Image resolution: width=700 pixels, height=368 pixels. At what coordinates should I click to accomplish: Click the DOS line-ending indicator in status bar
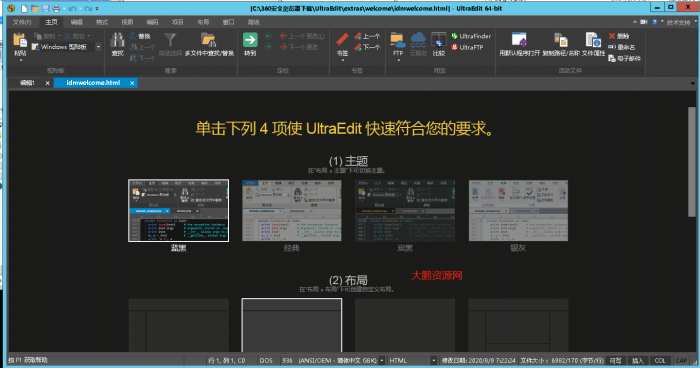click(266, 360)
